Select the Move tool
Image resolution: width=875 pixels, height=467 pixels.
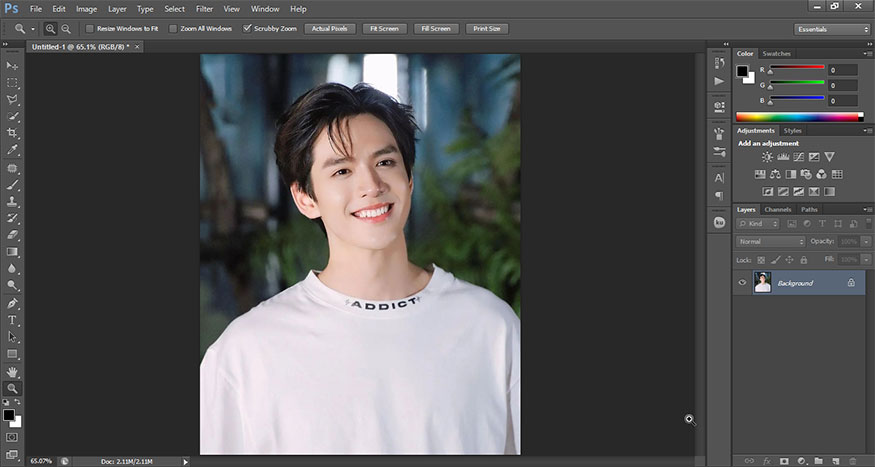[x=13, y=66]
